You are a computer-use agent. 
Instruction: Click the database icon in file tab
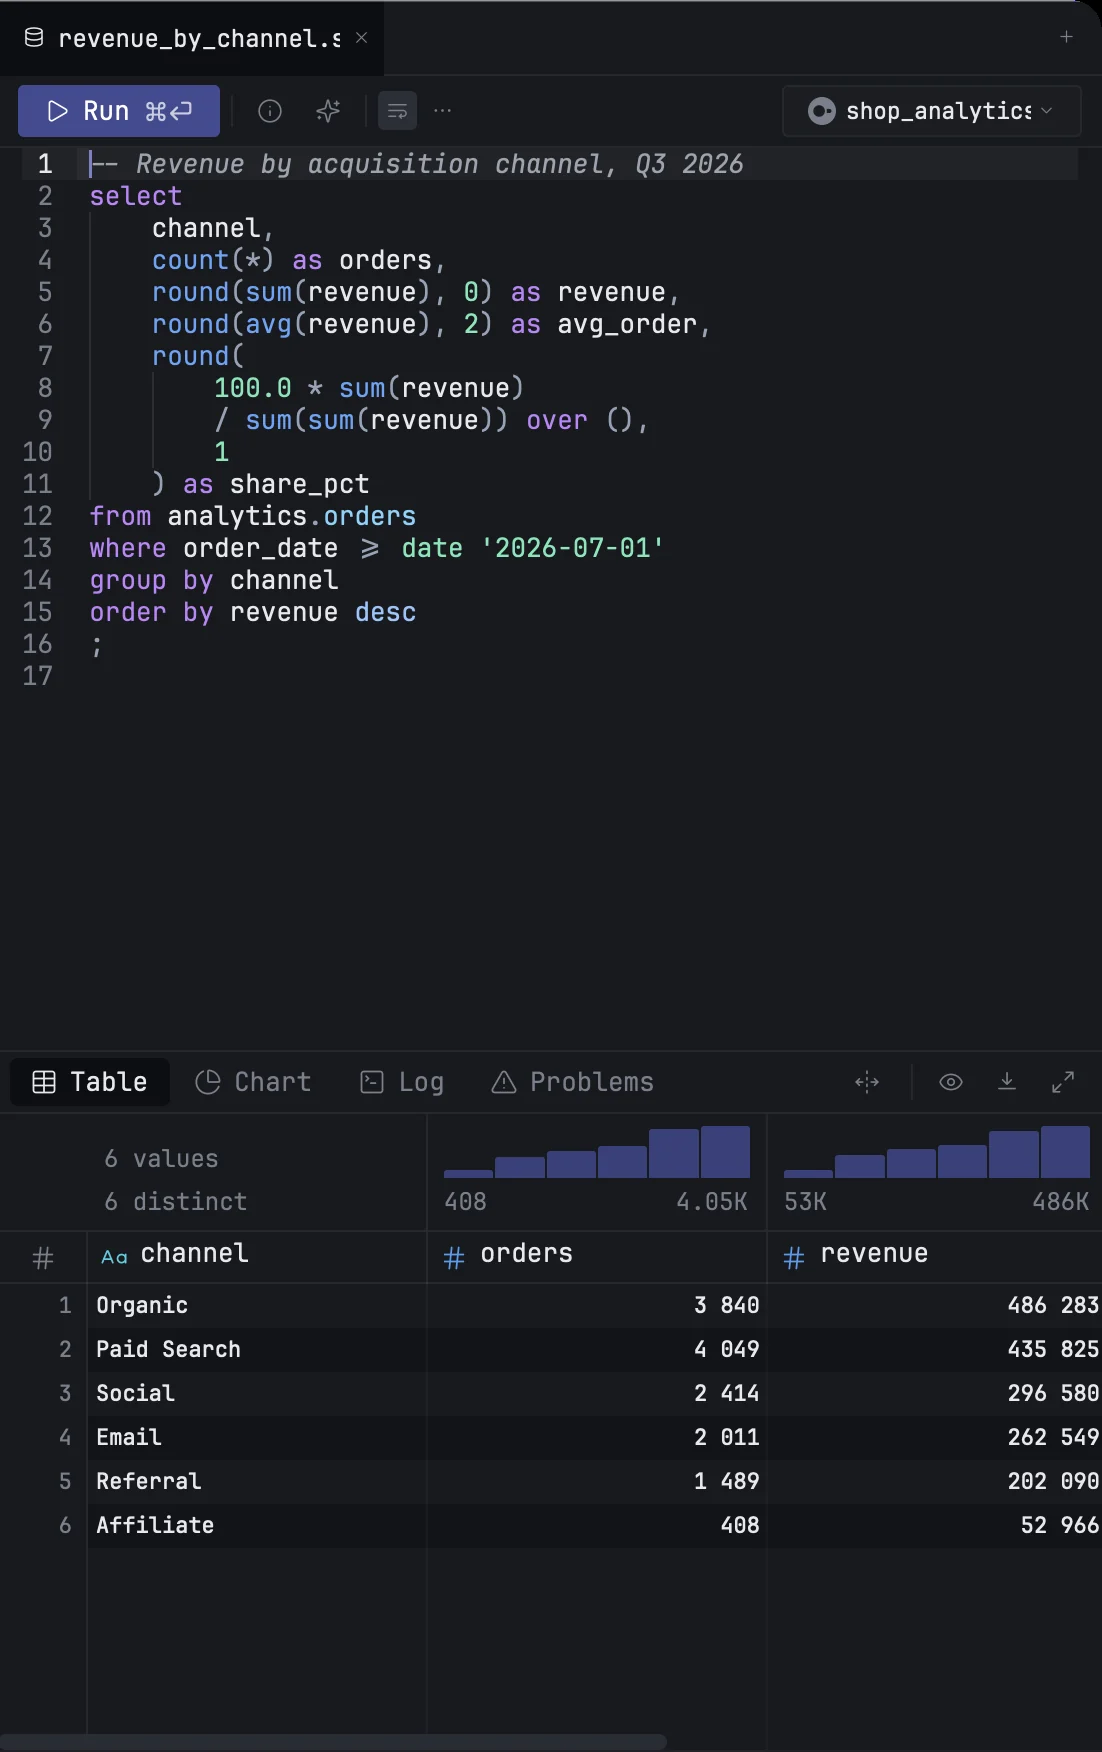[34, 38]
